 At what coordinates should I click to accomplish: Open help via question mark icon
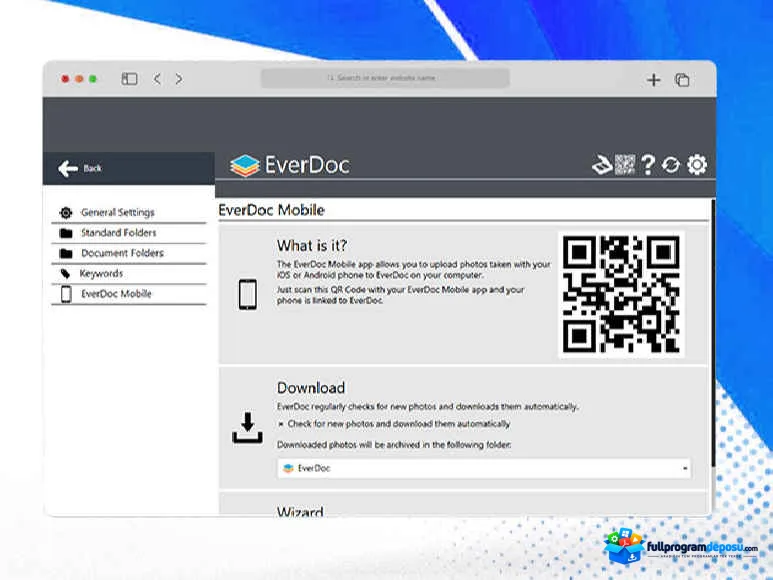point(648,165)
